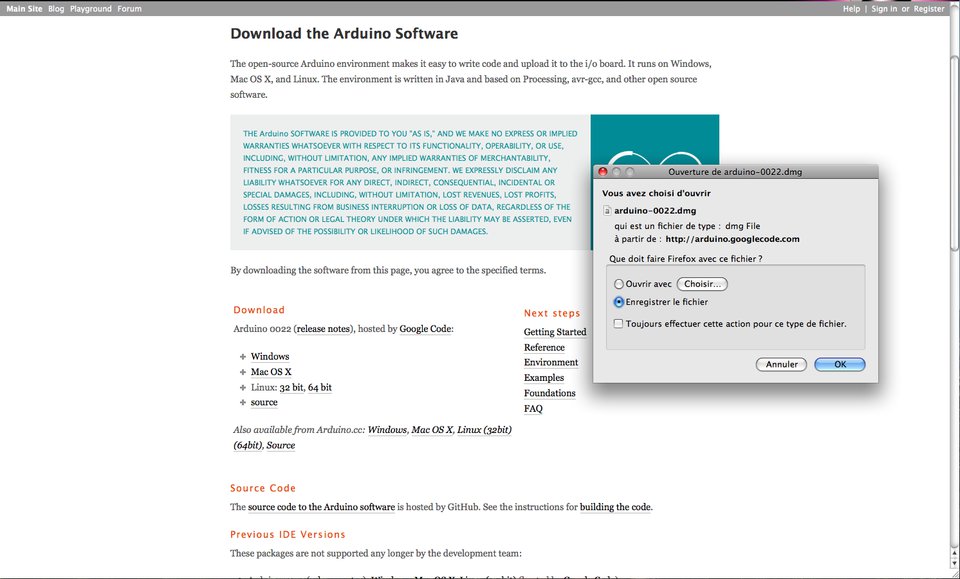The image size is (960, 579).
Task: Click the Register link at top right
Action: [x=929, y=8]
